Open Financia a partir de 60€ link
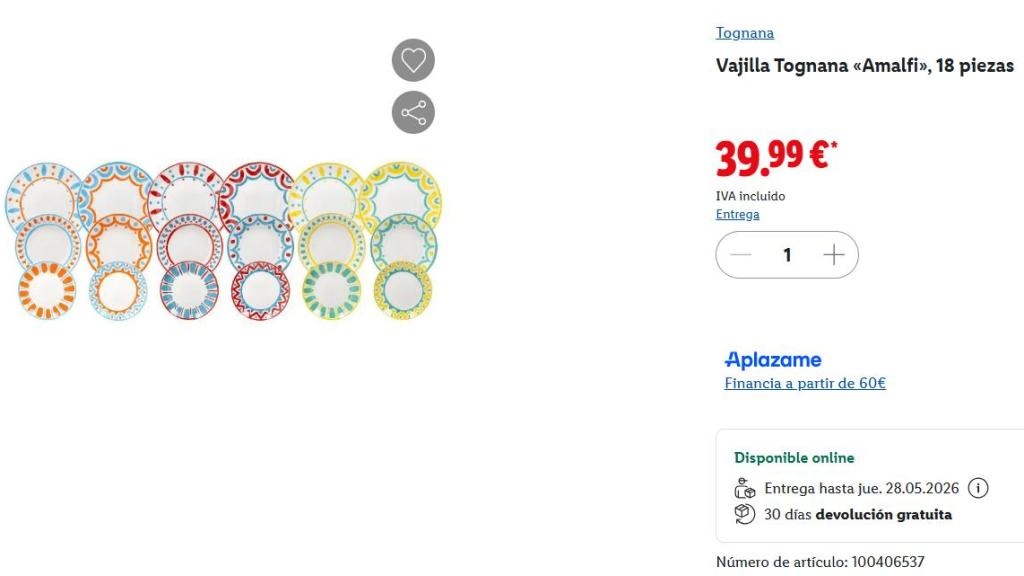This screenshot has width=1024, height=576. 805,383
